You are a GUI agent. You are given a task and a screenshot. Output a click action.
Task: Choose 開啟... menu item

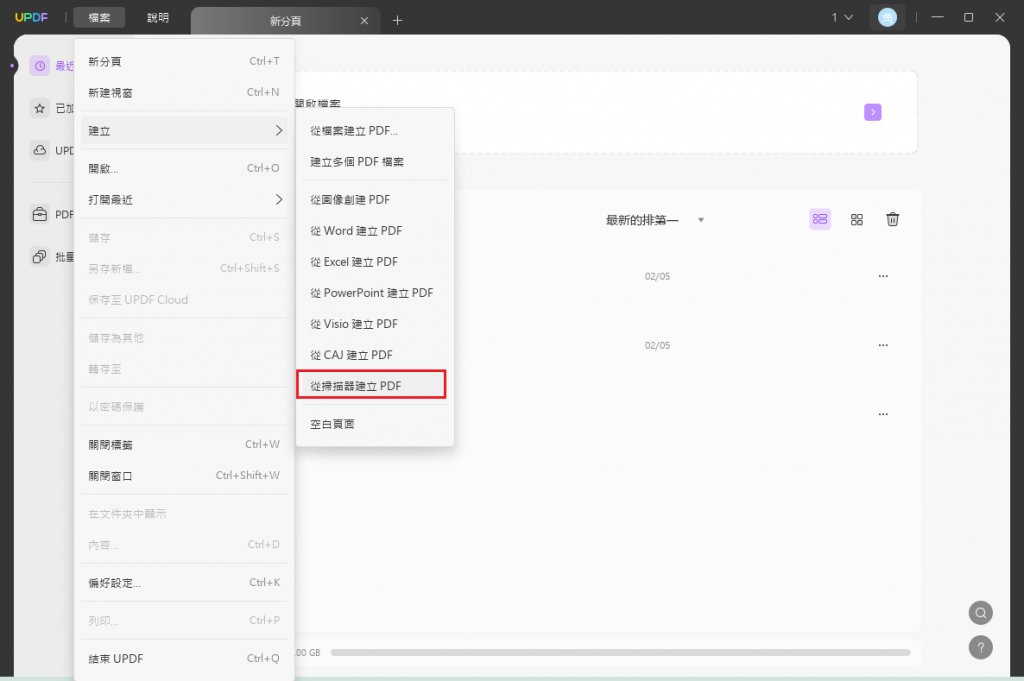(184, 168)
